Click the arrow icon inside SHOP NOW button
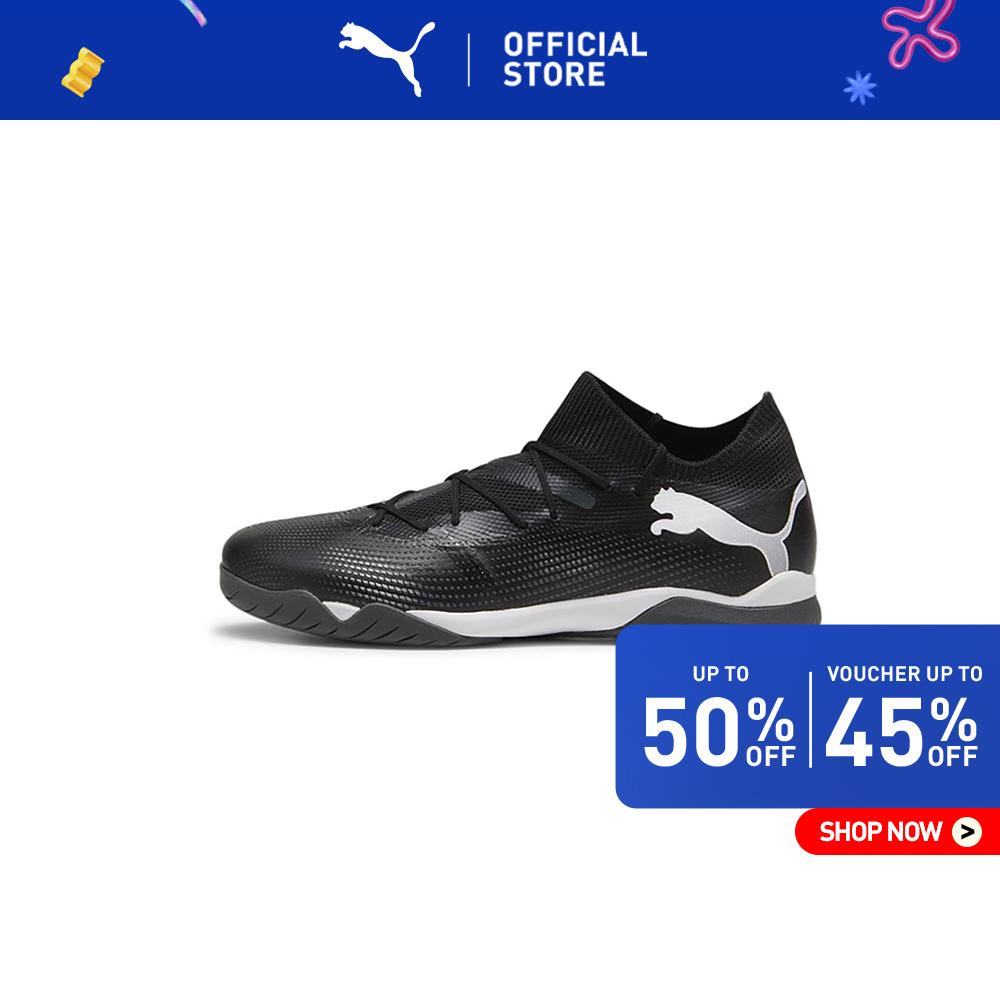The image size is (1000, 1000). pyautogui.click(x=967, y=832)
